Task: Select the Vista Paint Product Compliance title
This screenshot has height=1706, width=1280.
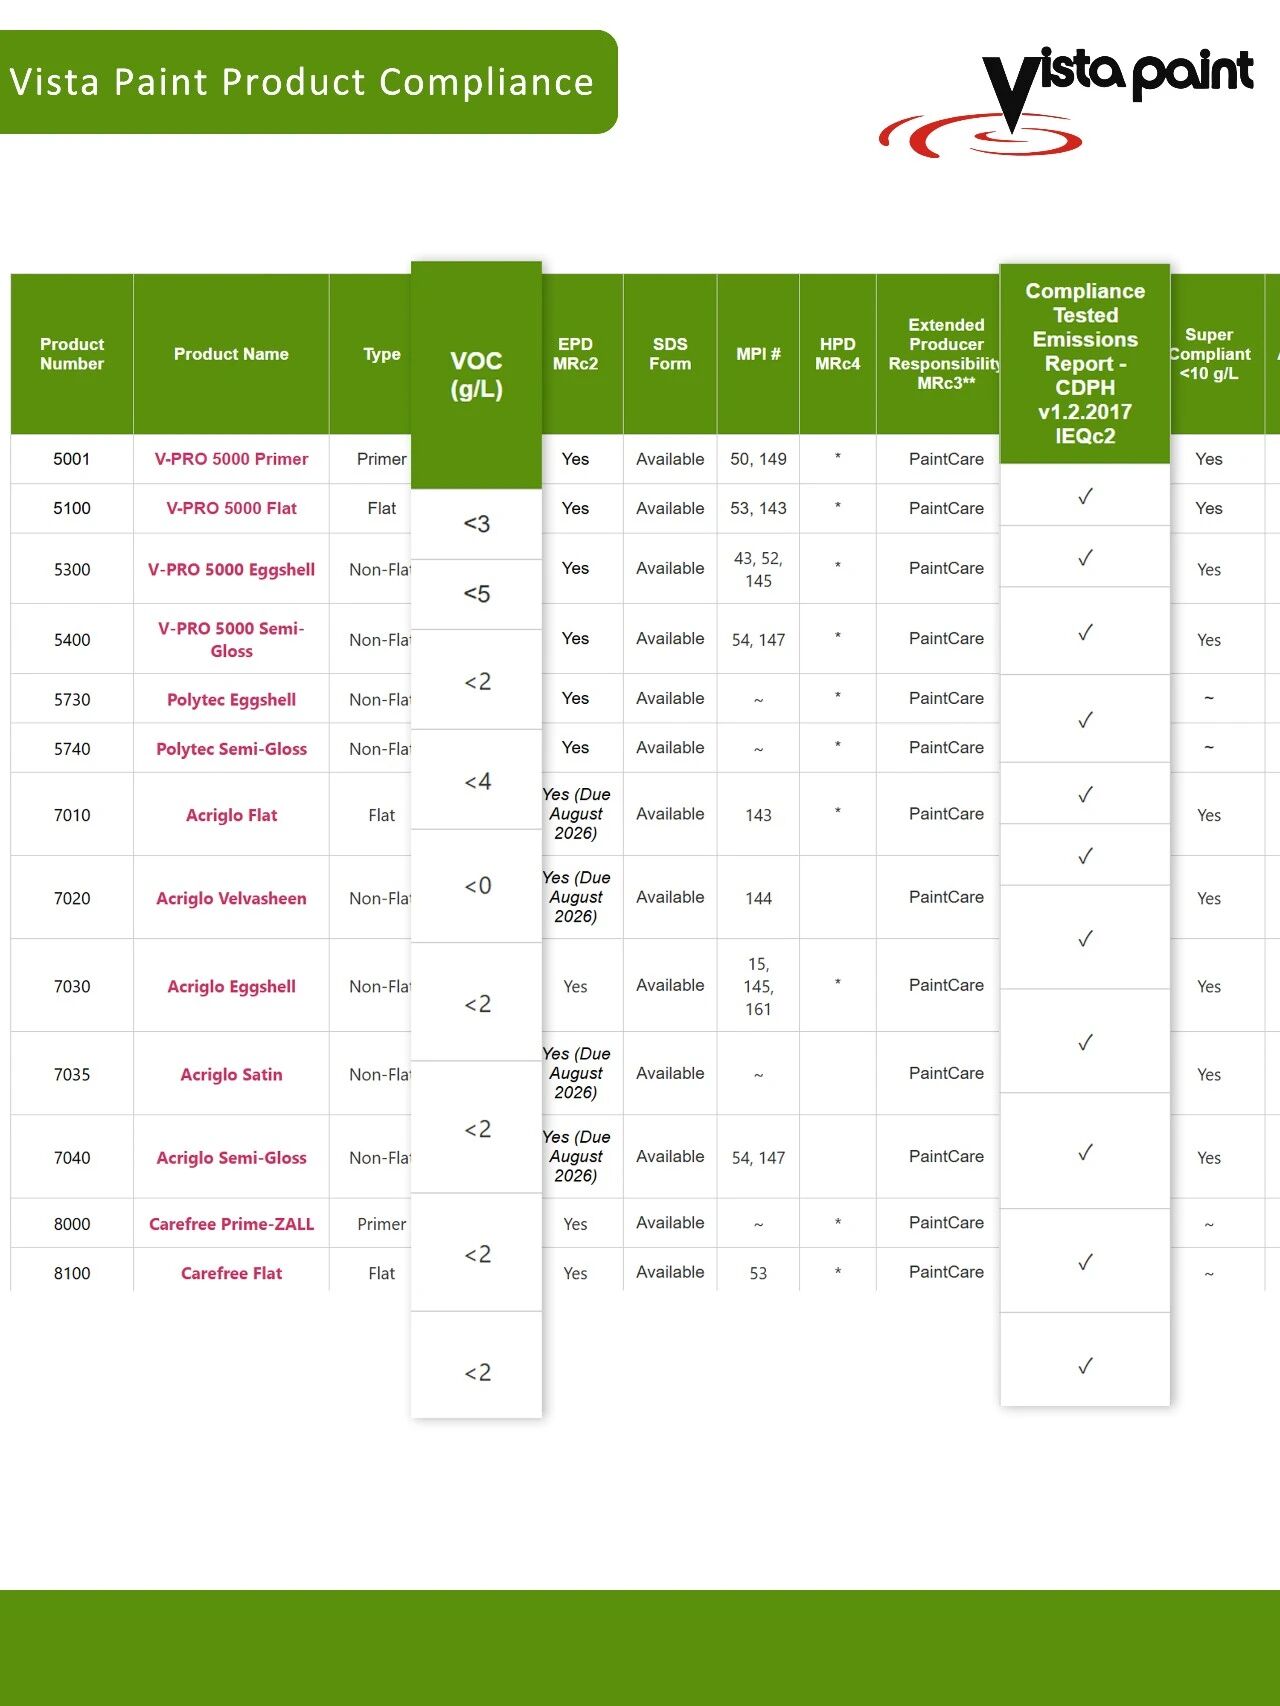Action: pyautogui.click(x=302, y=82)
